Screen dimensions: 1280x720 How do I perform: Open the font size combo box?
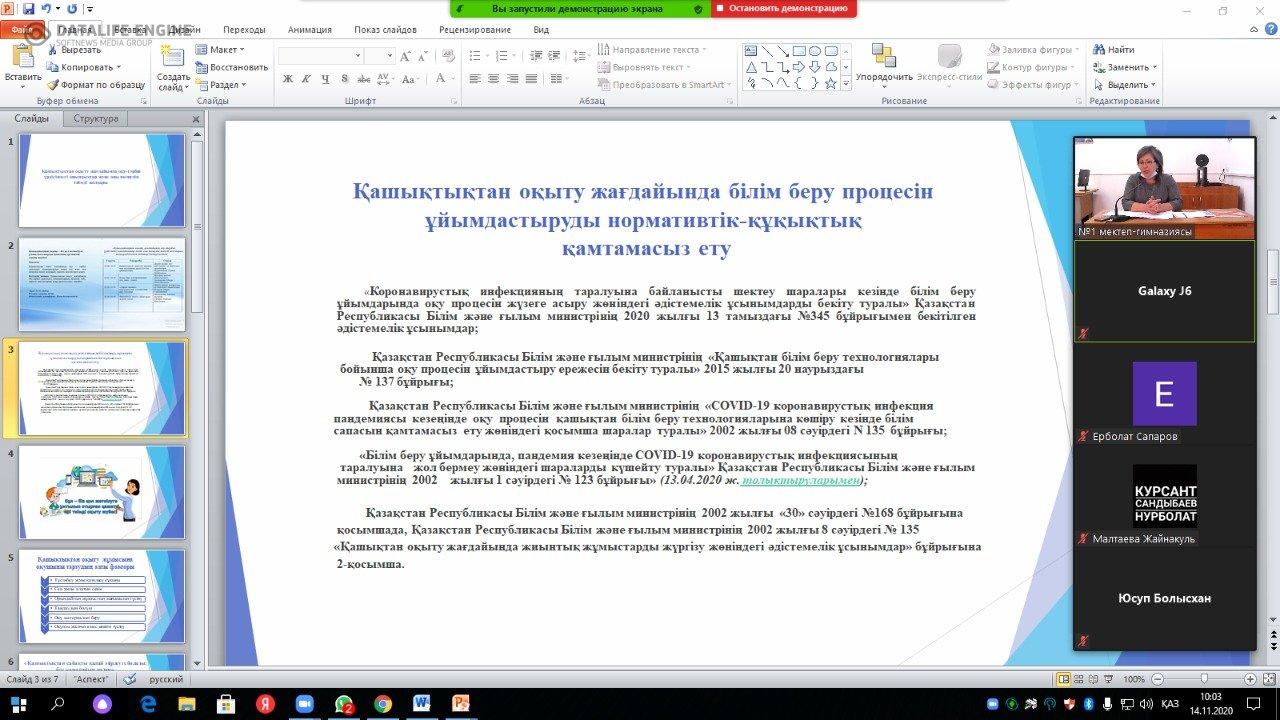click(380, 56)
